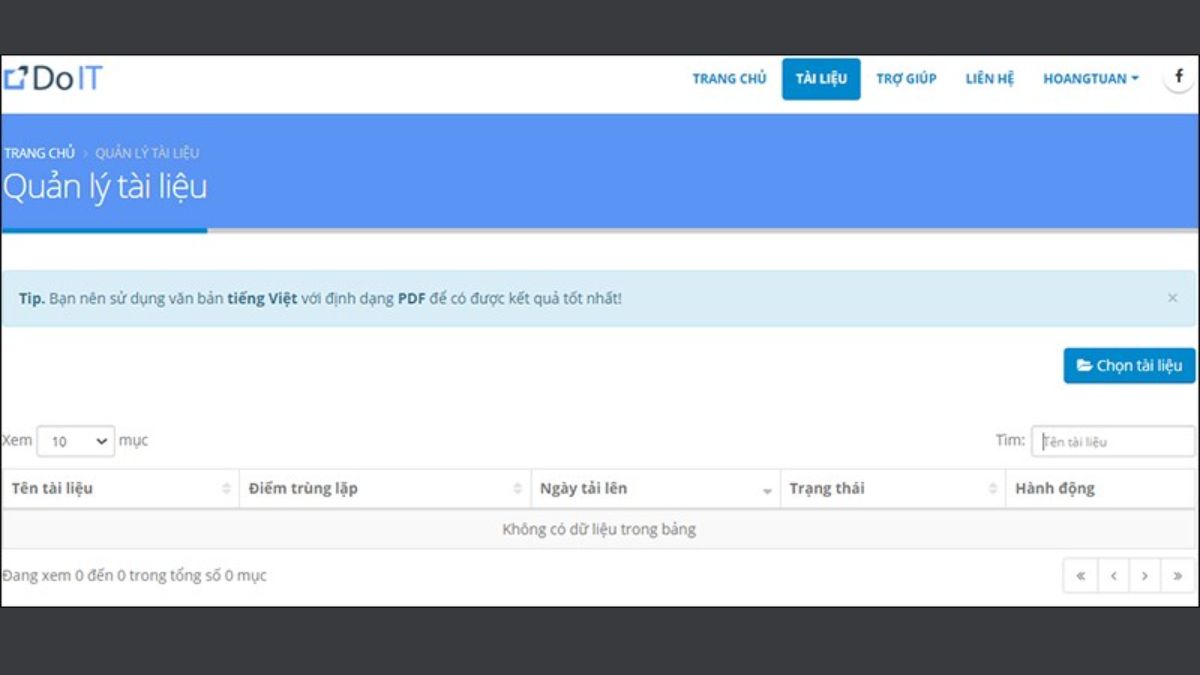Toggle sorting on the Điểm trùng lặp column

point(517,488)
